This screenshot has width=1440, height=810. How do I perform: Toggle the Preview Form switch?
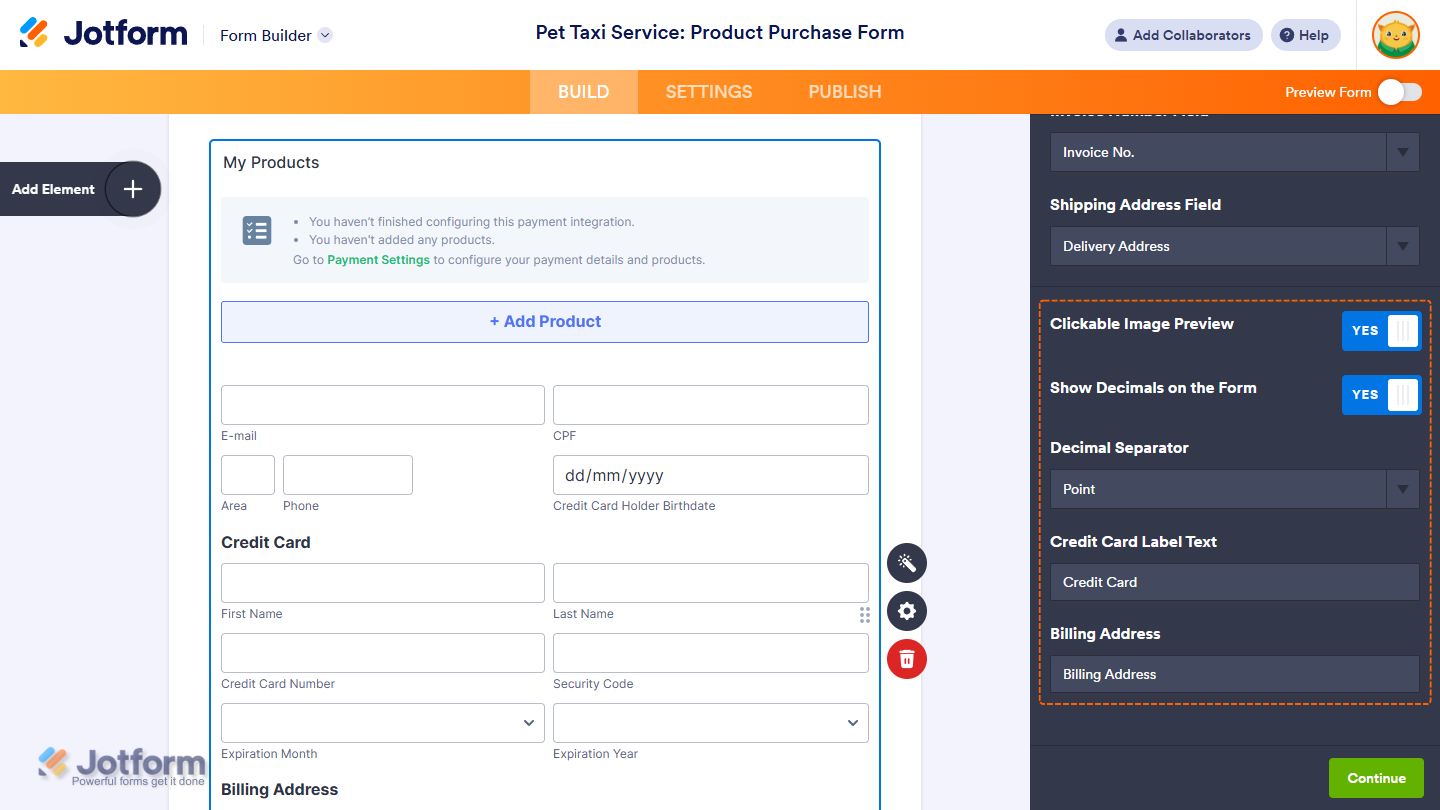[1399, 92]
